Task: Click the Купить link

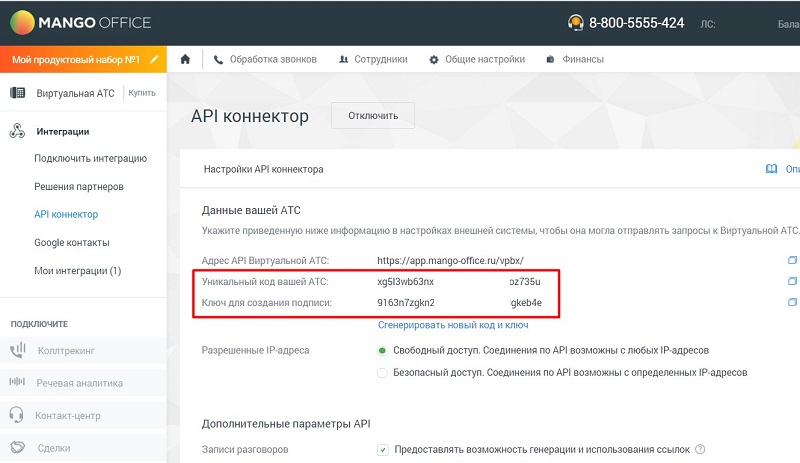Action: click(142, 93)
